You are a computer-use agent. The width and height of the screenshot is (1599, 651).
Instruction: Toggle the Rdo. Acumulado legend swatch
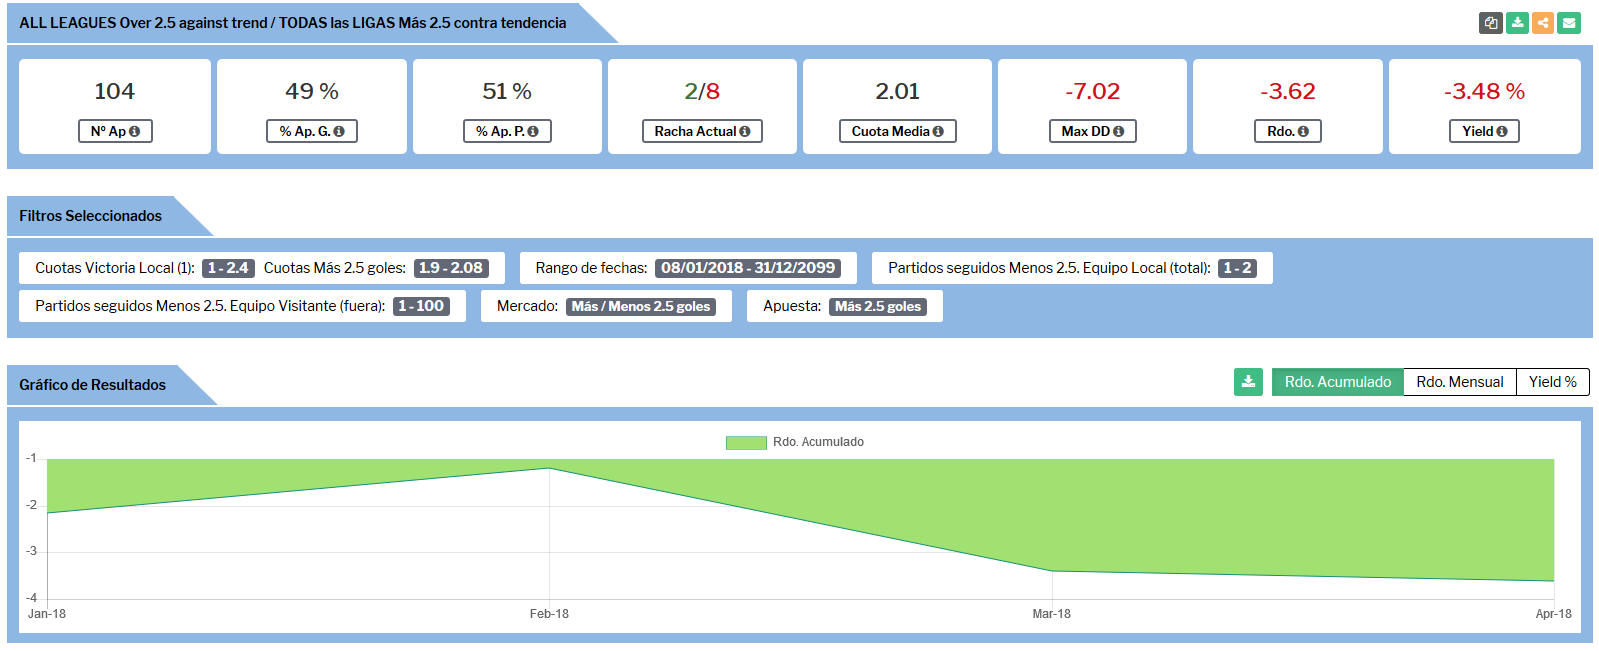click(746, 442)
